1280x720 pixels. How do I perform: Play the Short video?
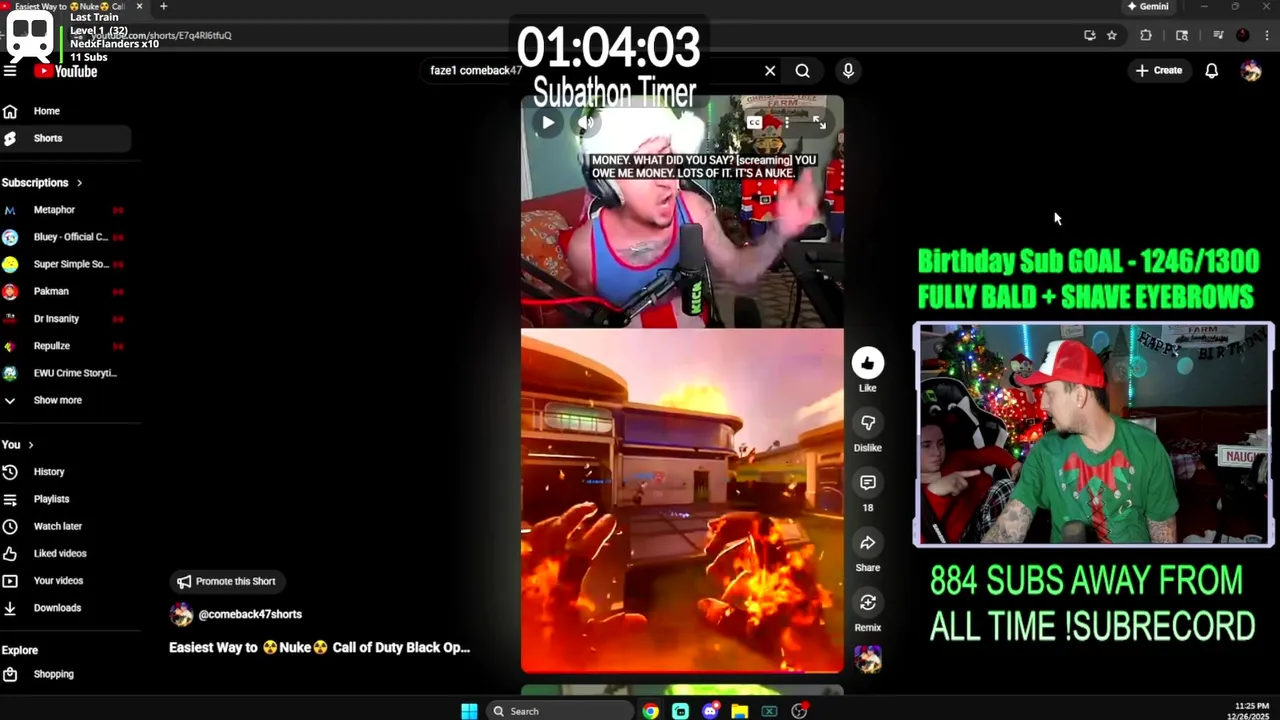tap(548, 123)
